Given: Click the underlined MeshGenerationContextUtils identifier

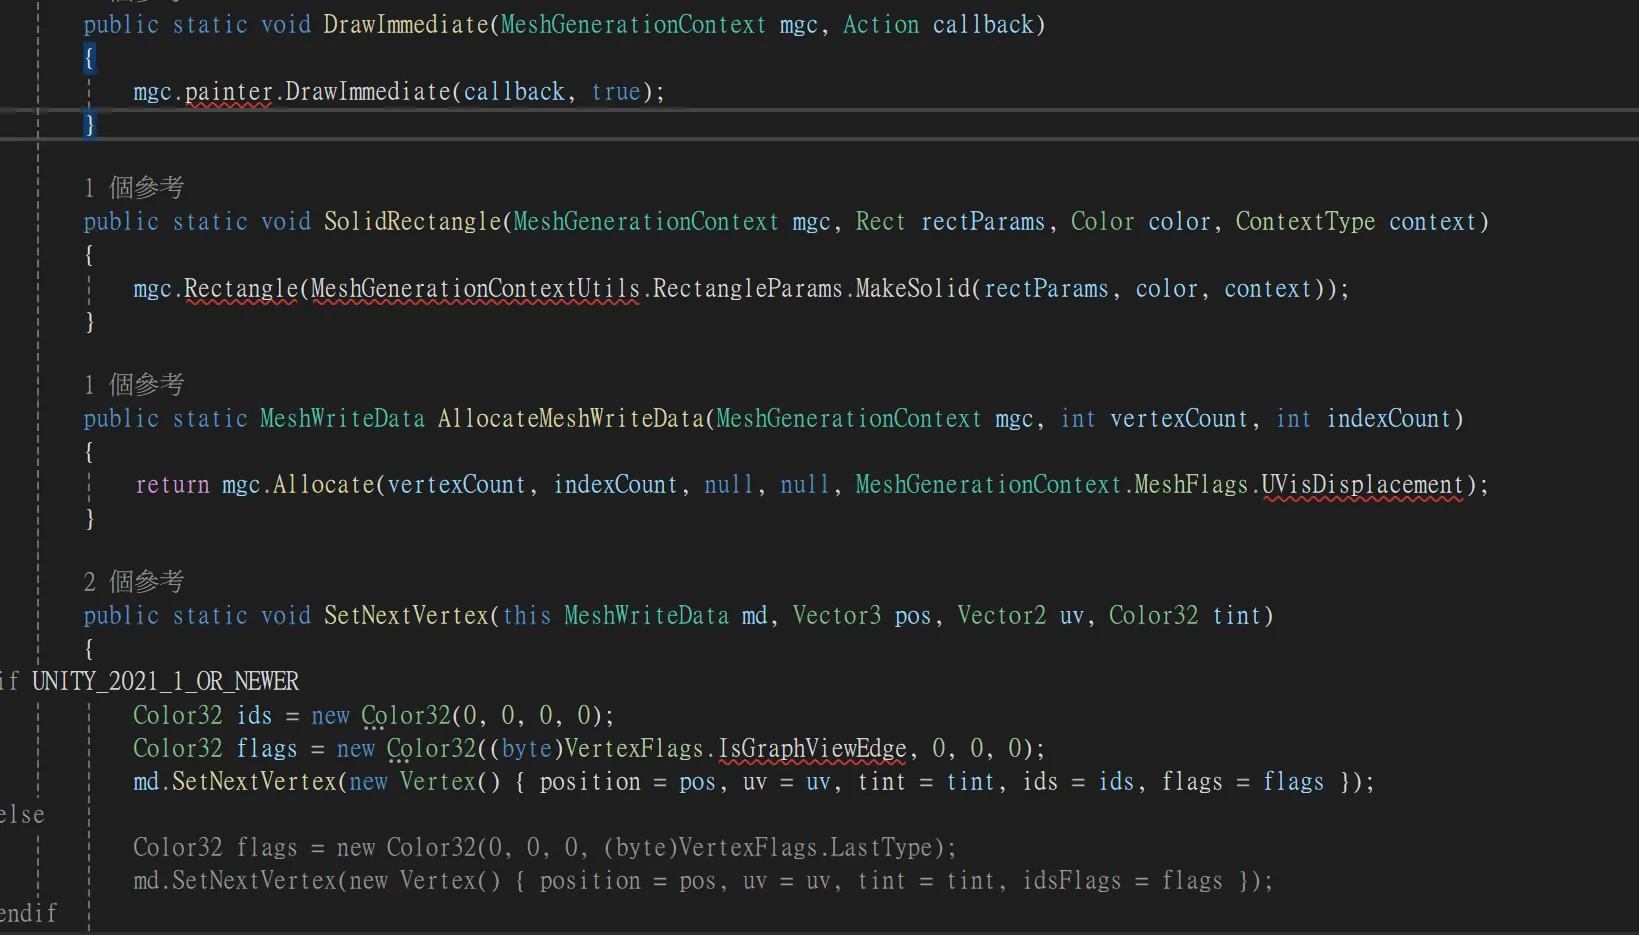Looking at the screenshot, I should click(475, 289).
